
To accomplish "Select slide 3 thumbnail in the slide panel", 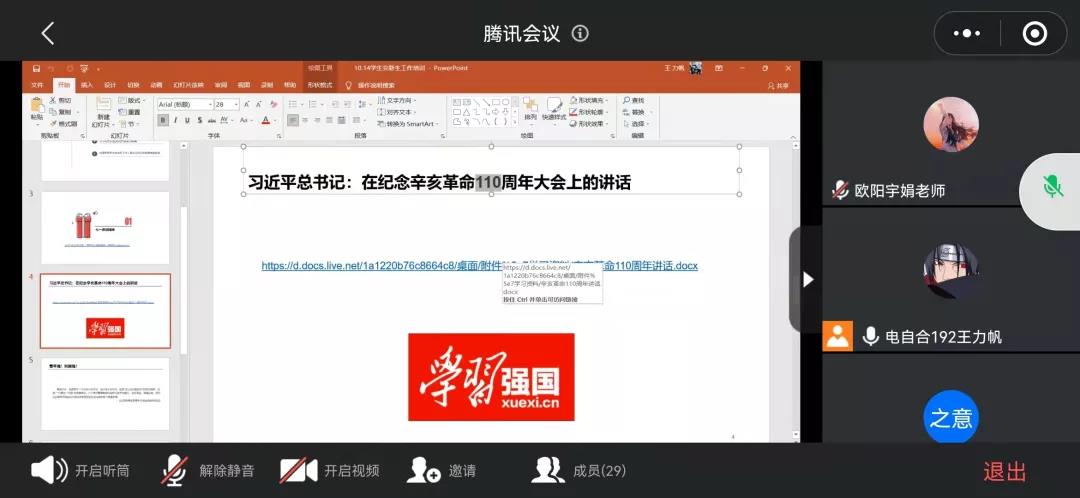I will click(105, 227).
